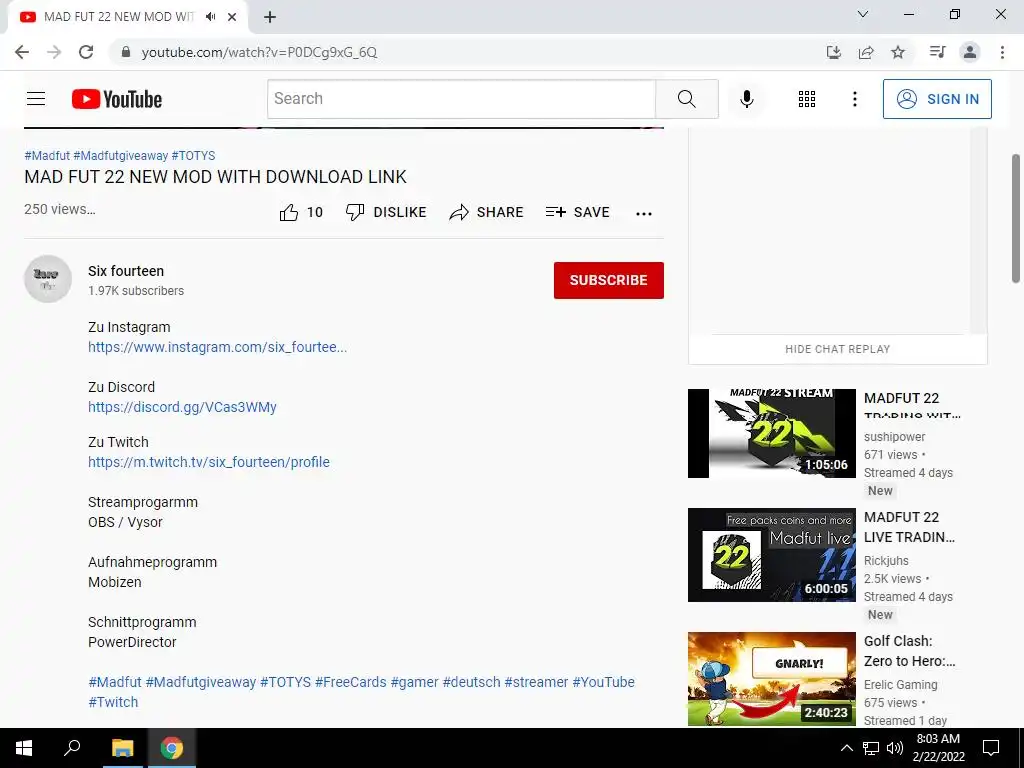
Task: Open the MADFUT 22 LIVE TRADIN... title
Action: click(909, 527)
